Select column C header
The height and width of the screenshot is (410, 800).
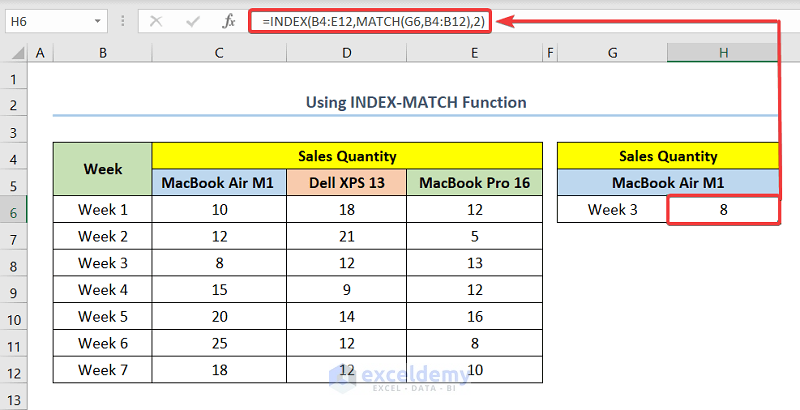pos(219,52)
